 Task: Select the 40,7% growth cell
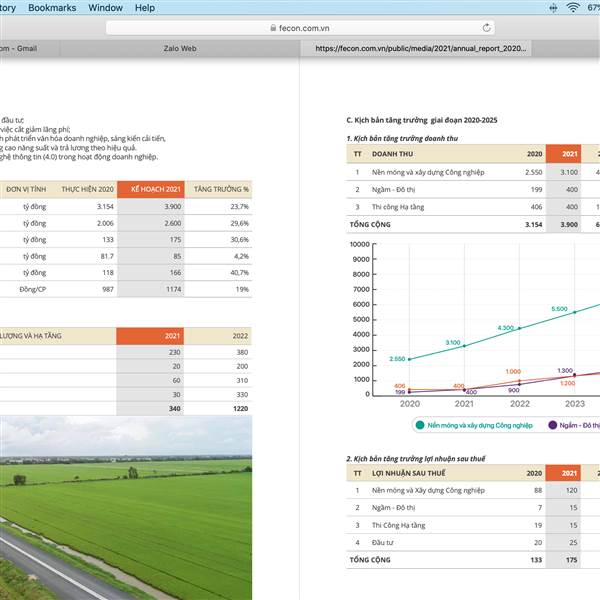point(240,273)
